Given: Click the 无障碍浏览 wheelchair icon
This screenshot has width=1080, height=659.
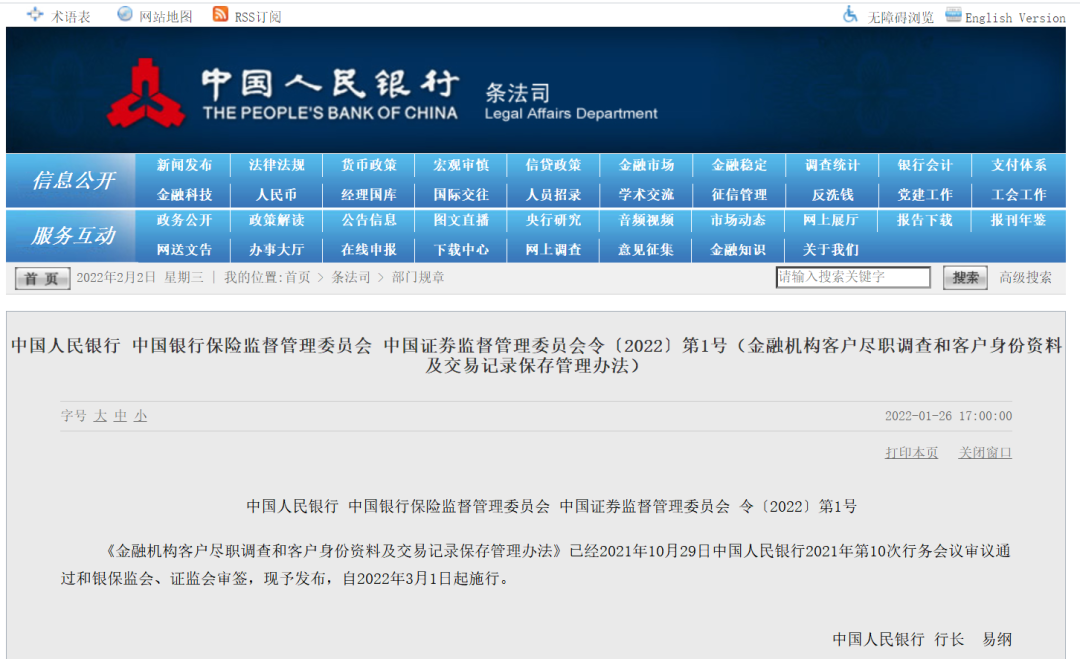Looking at the screenshot, I should (851, 14).
